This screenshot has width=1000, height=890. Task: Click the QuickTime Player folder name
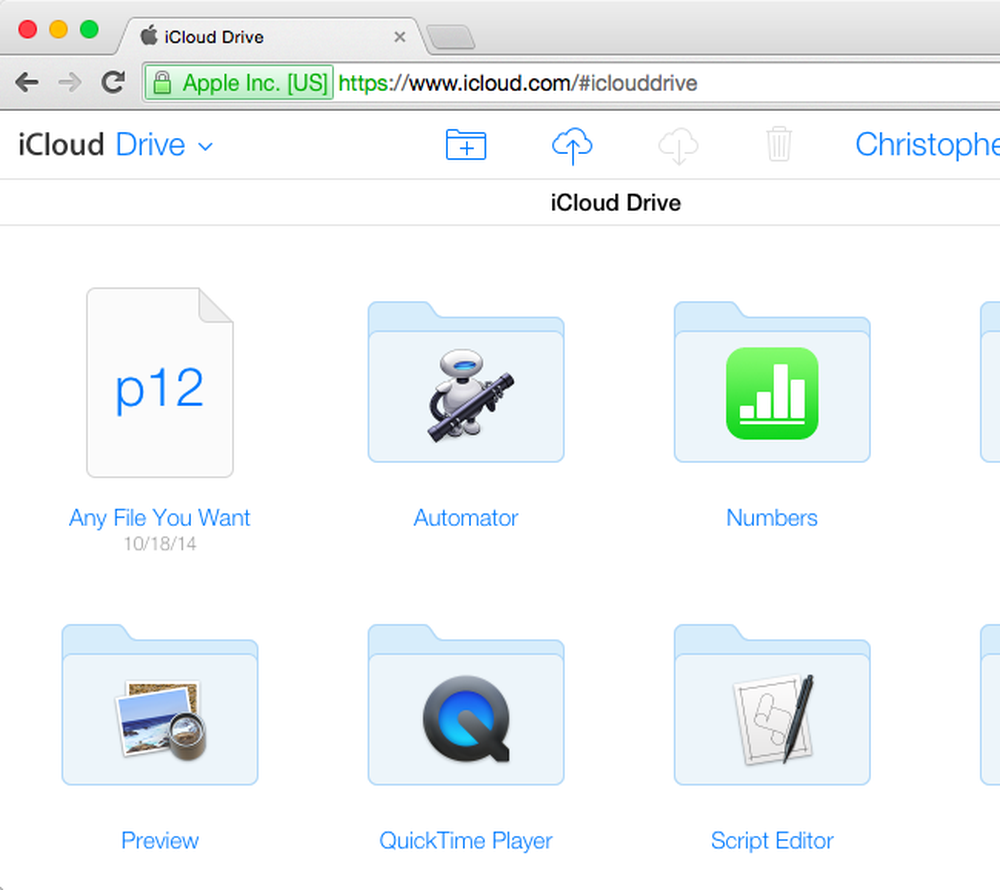pyautogui.click(x=466, y=841)
